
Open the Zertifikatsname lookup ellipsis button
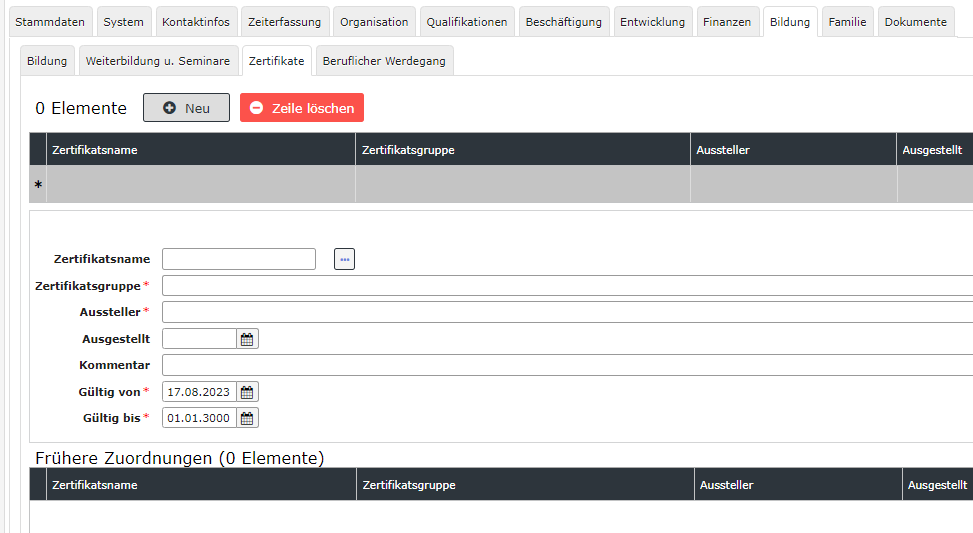[x=344, y=259]
